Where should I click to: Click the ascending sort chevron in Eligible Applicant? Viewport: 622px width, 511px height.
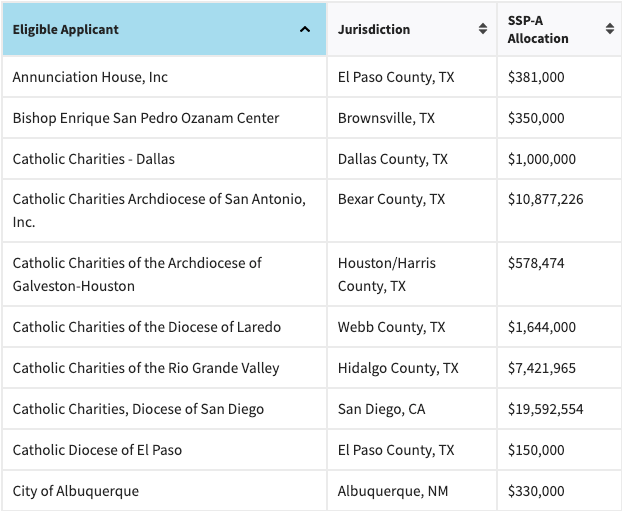click(x=305, y=29)
